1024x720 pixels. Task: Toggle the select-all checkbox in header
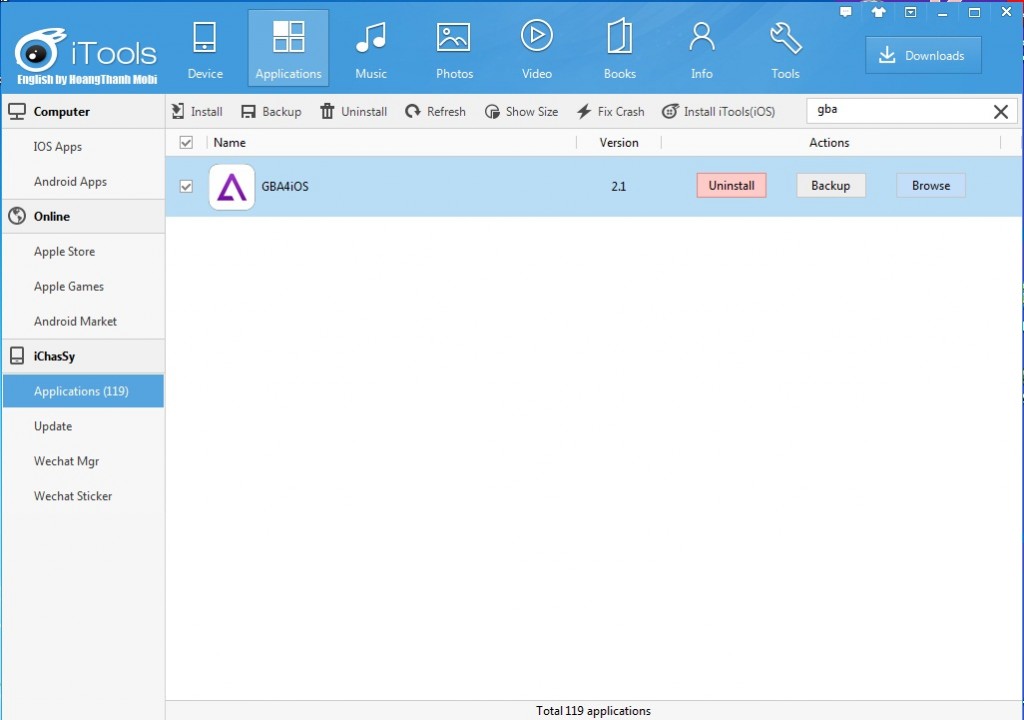click(x=186, y=142)
